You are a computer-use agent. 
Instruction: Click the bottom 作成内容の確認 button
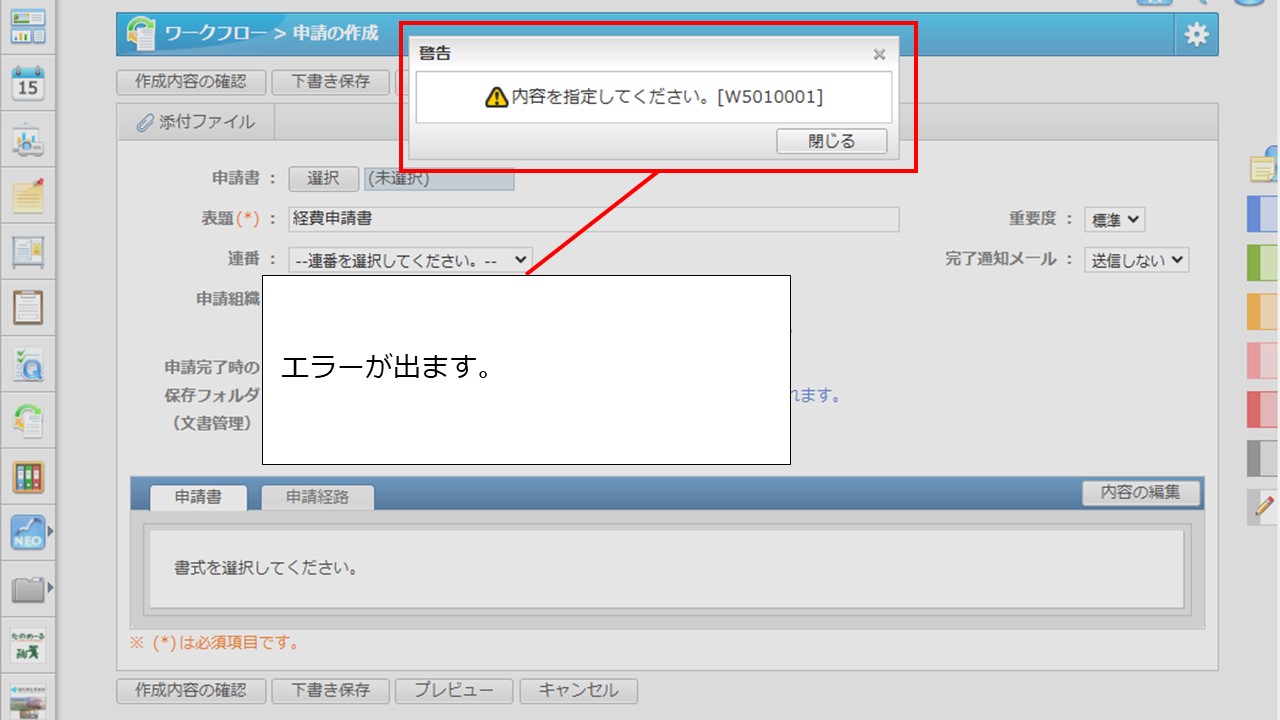tap(191, 690)
